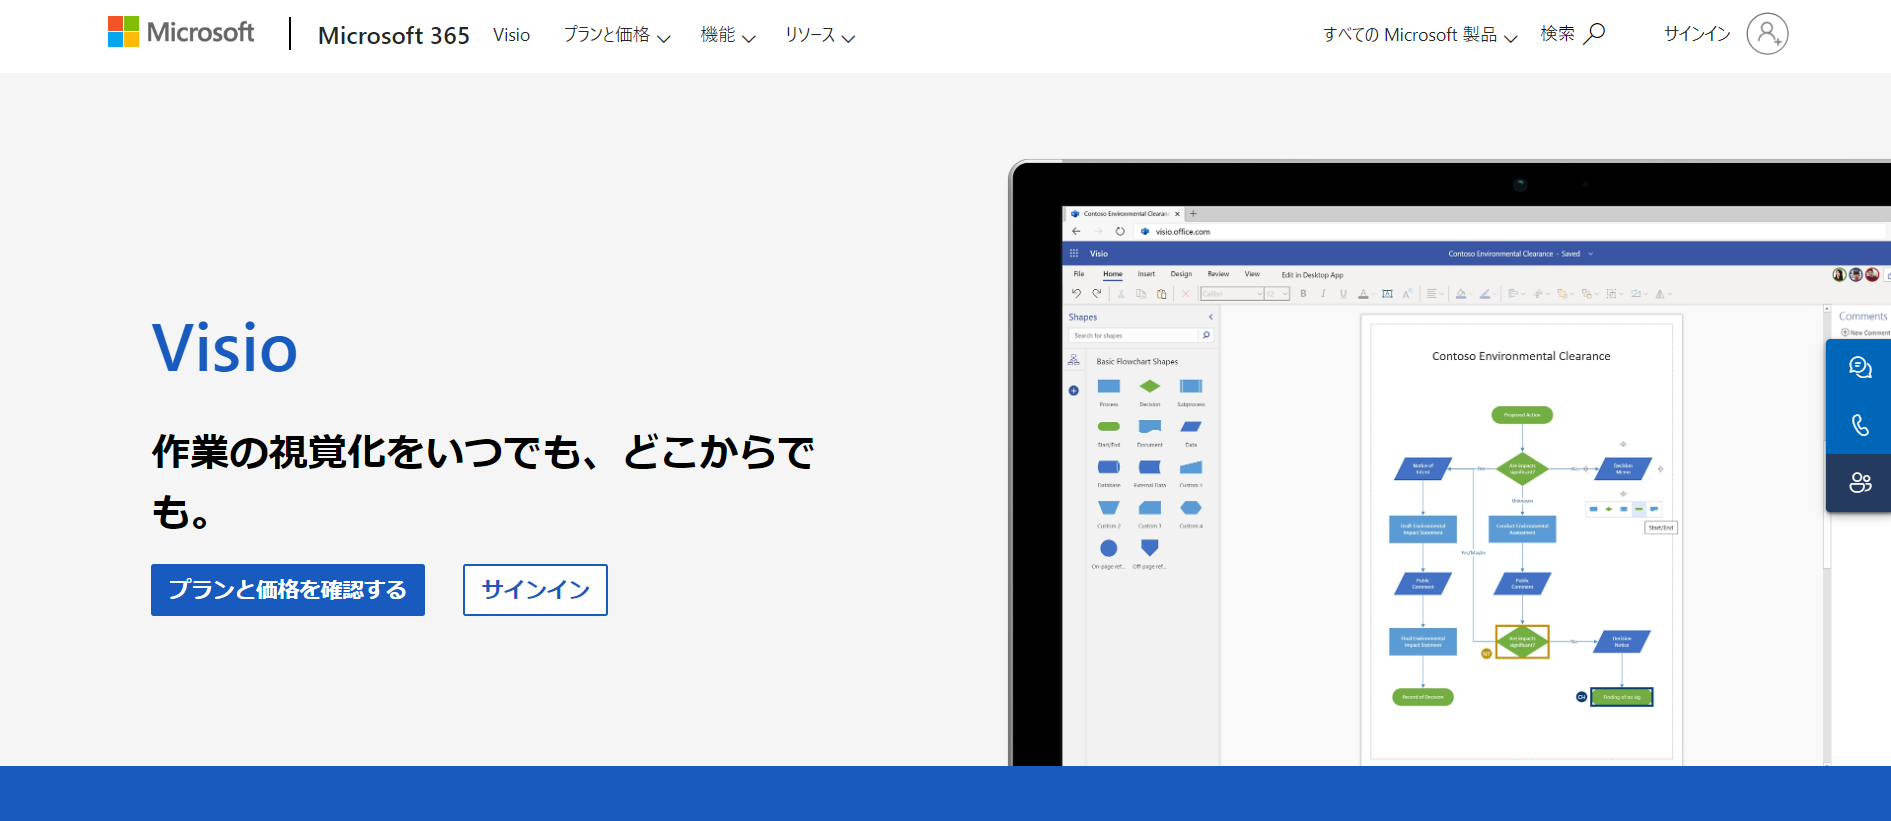1891x821 pixels.
Task: Click プランと価格を確認する button
Action: [288, 590]
